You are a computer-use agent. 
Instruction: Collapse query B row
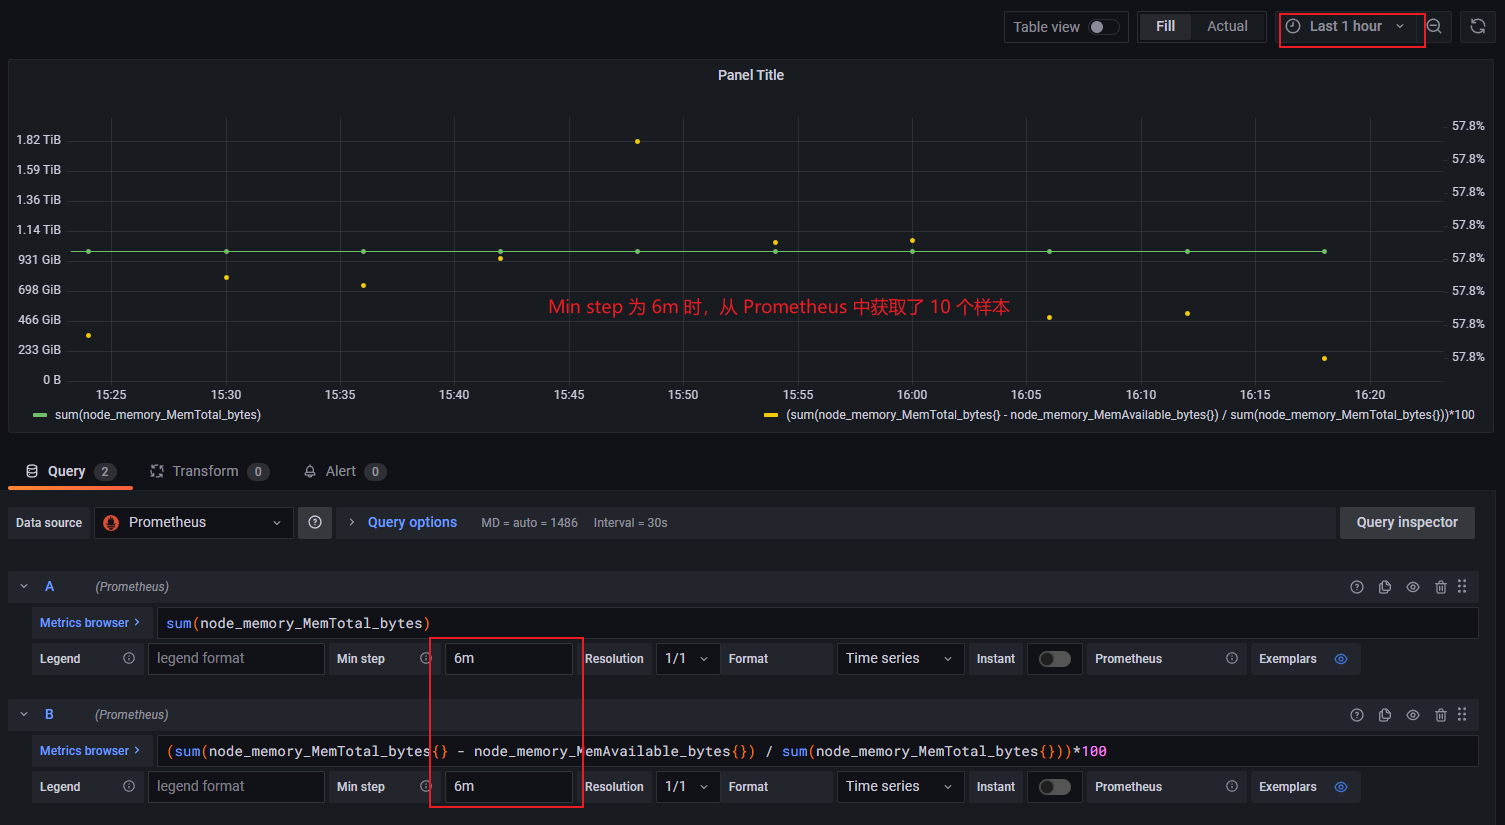pos(24,715)
